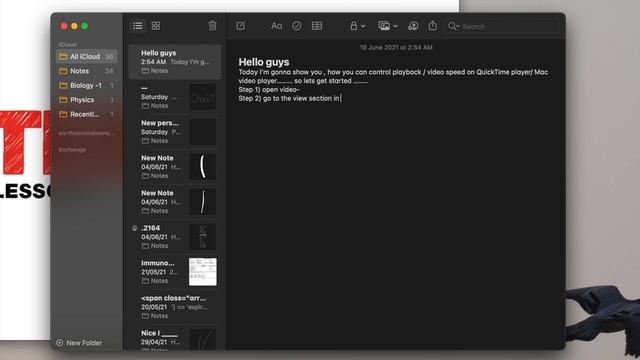The image size is (640, 360).
Task: Click the plus icon beside New Folder
Action: coord(60,343)
